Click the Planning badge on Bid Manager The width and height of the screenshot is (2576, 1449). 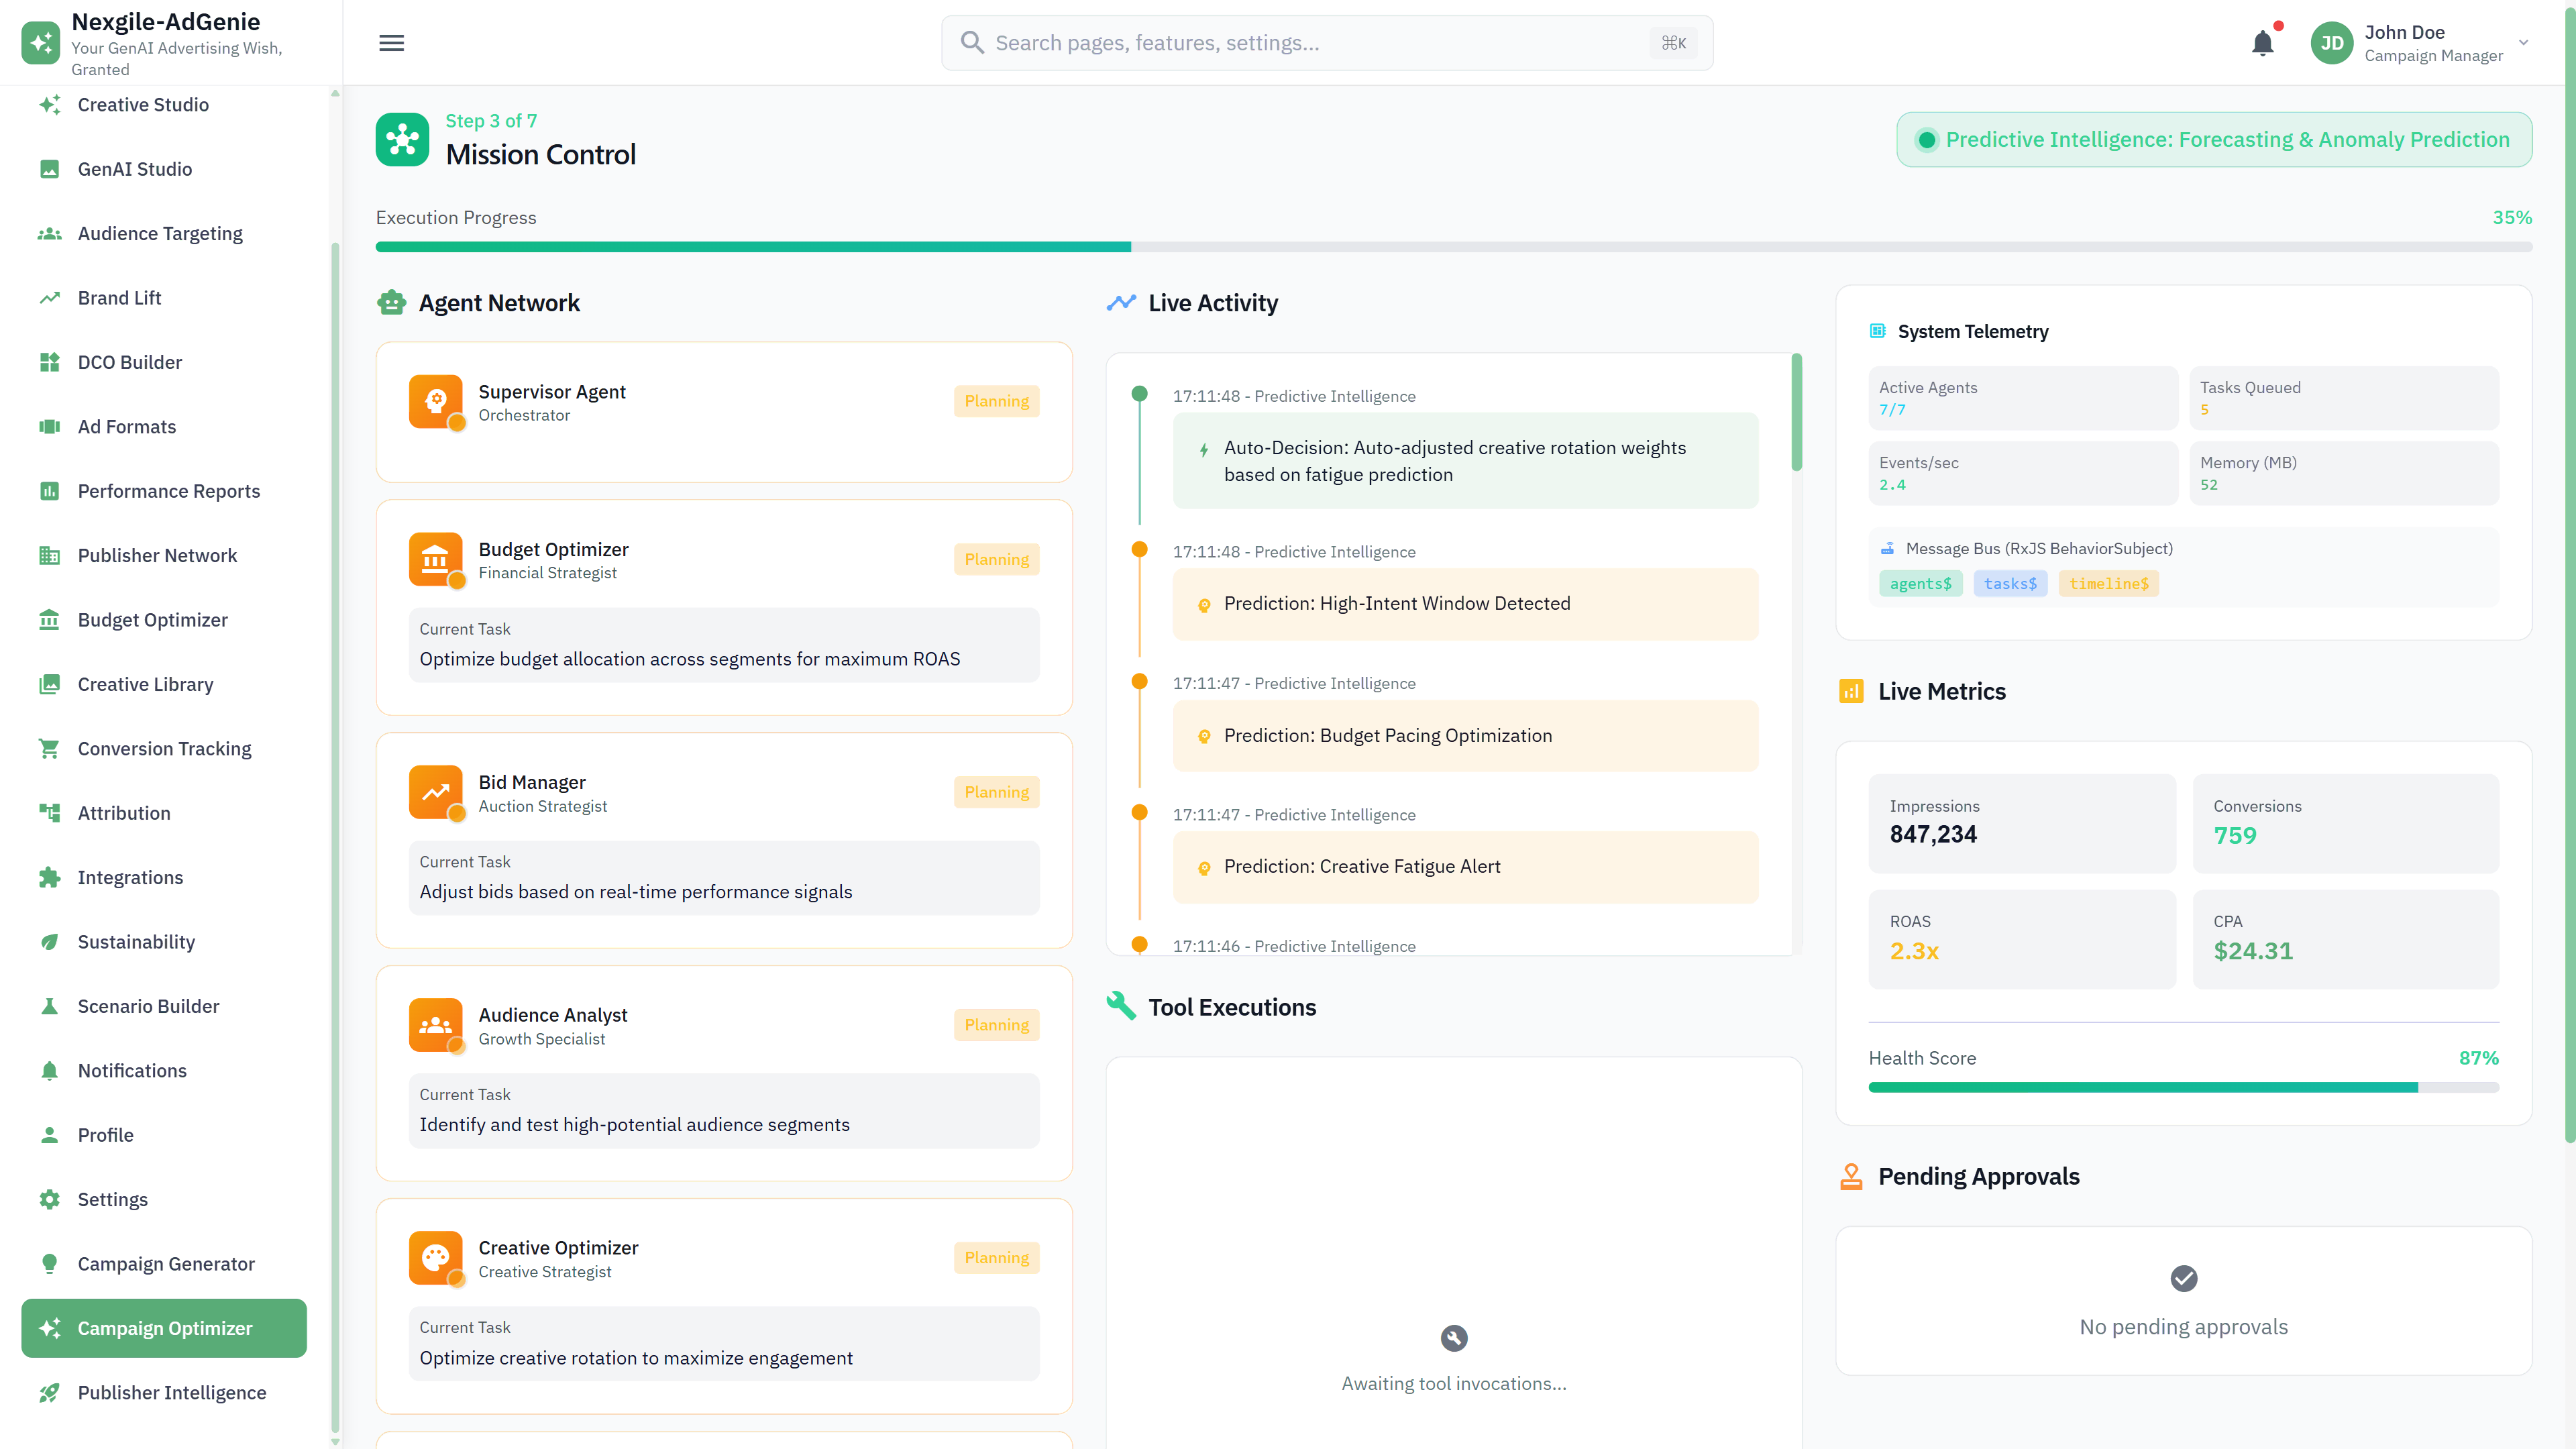996,791
